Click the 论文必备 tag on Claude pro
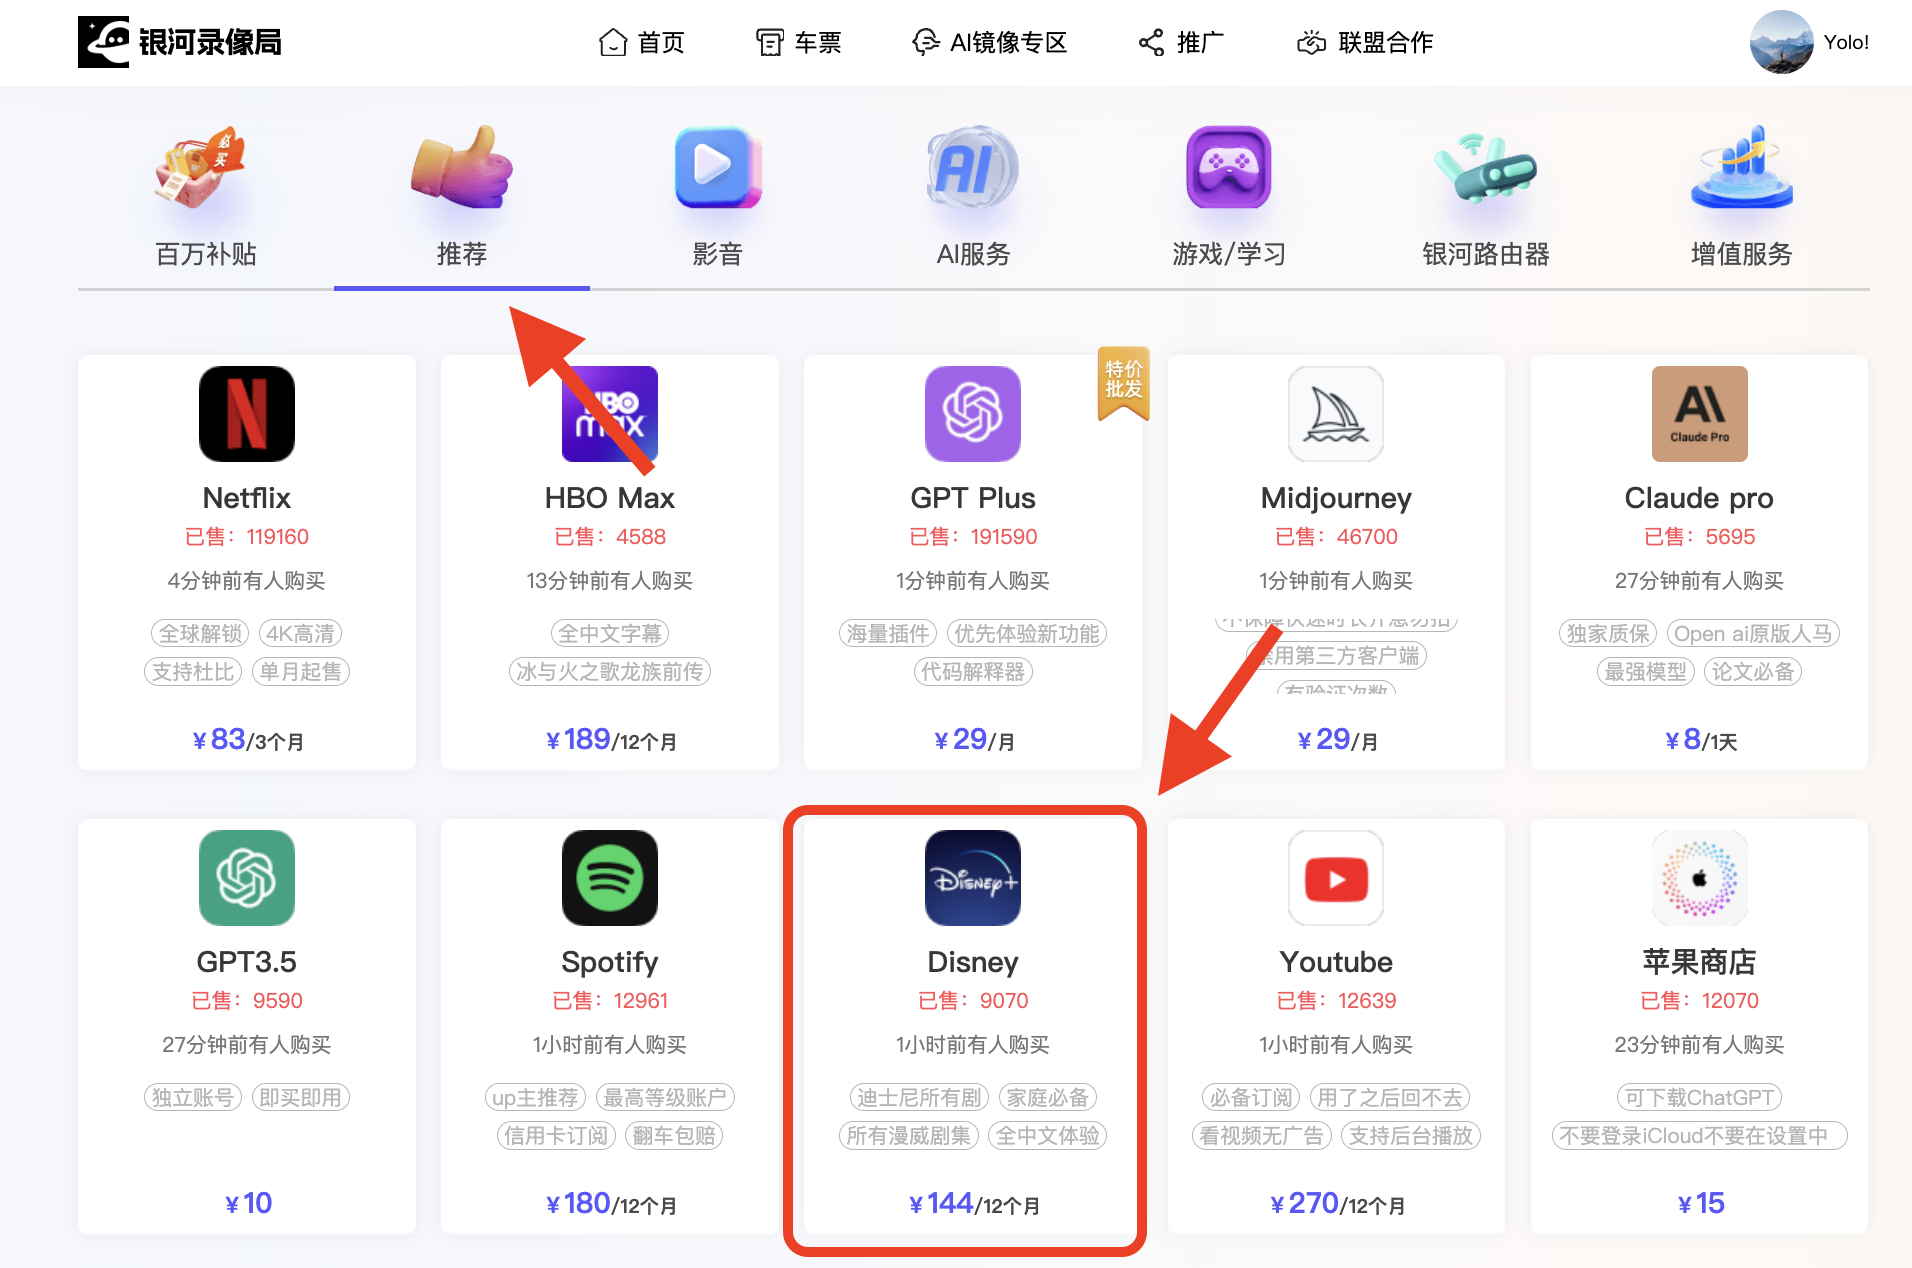 pyautogui.click(x=1753, y=672)
